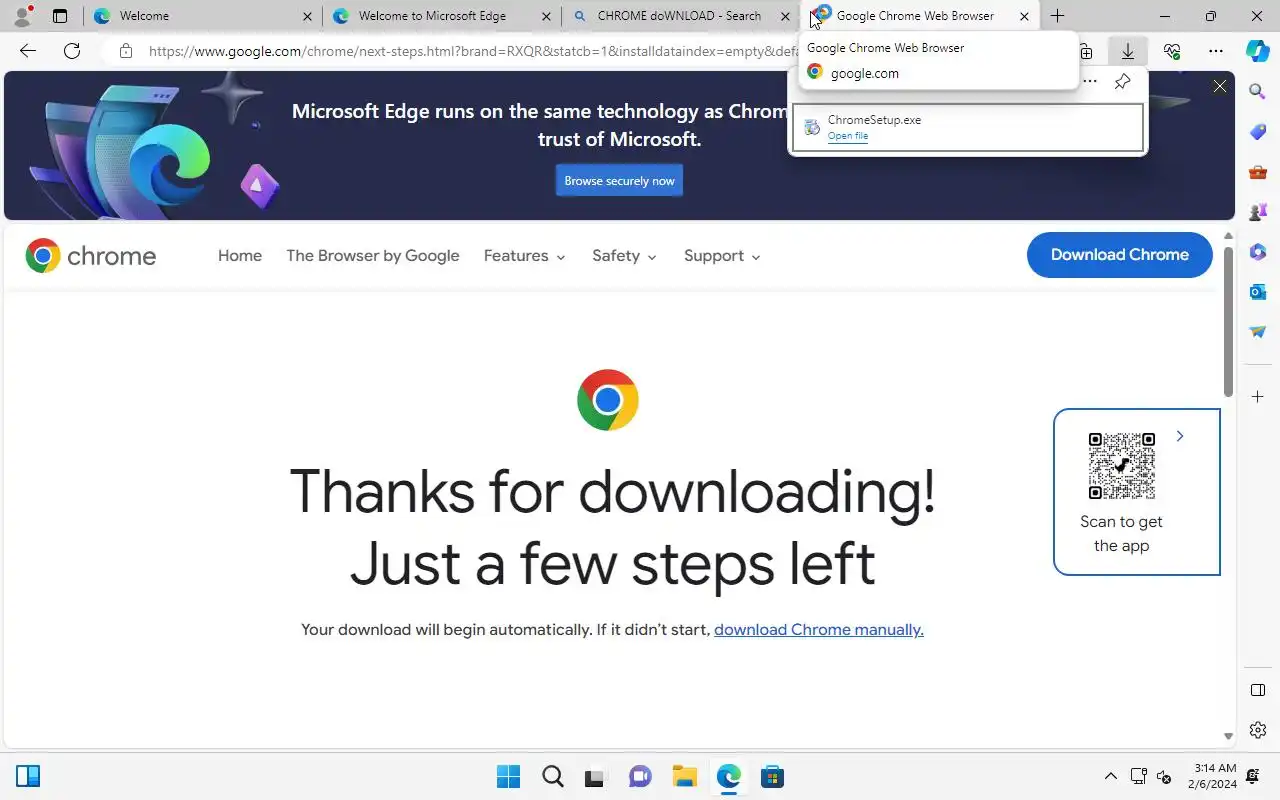This screenshot has height=800, width=1280.
Task: Close the Edge promotional banner
Action: click(x=1220, y=87)
